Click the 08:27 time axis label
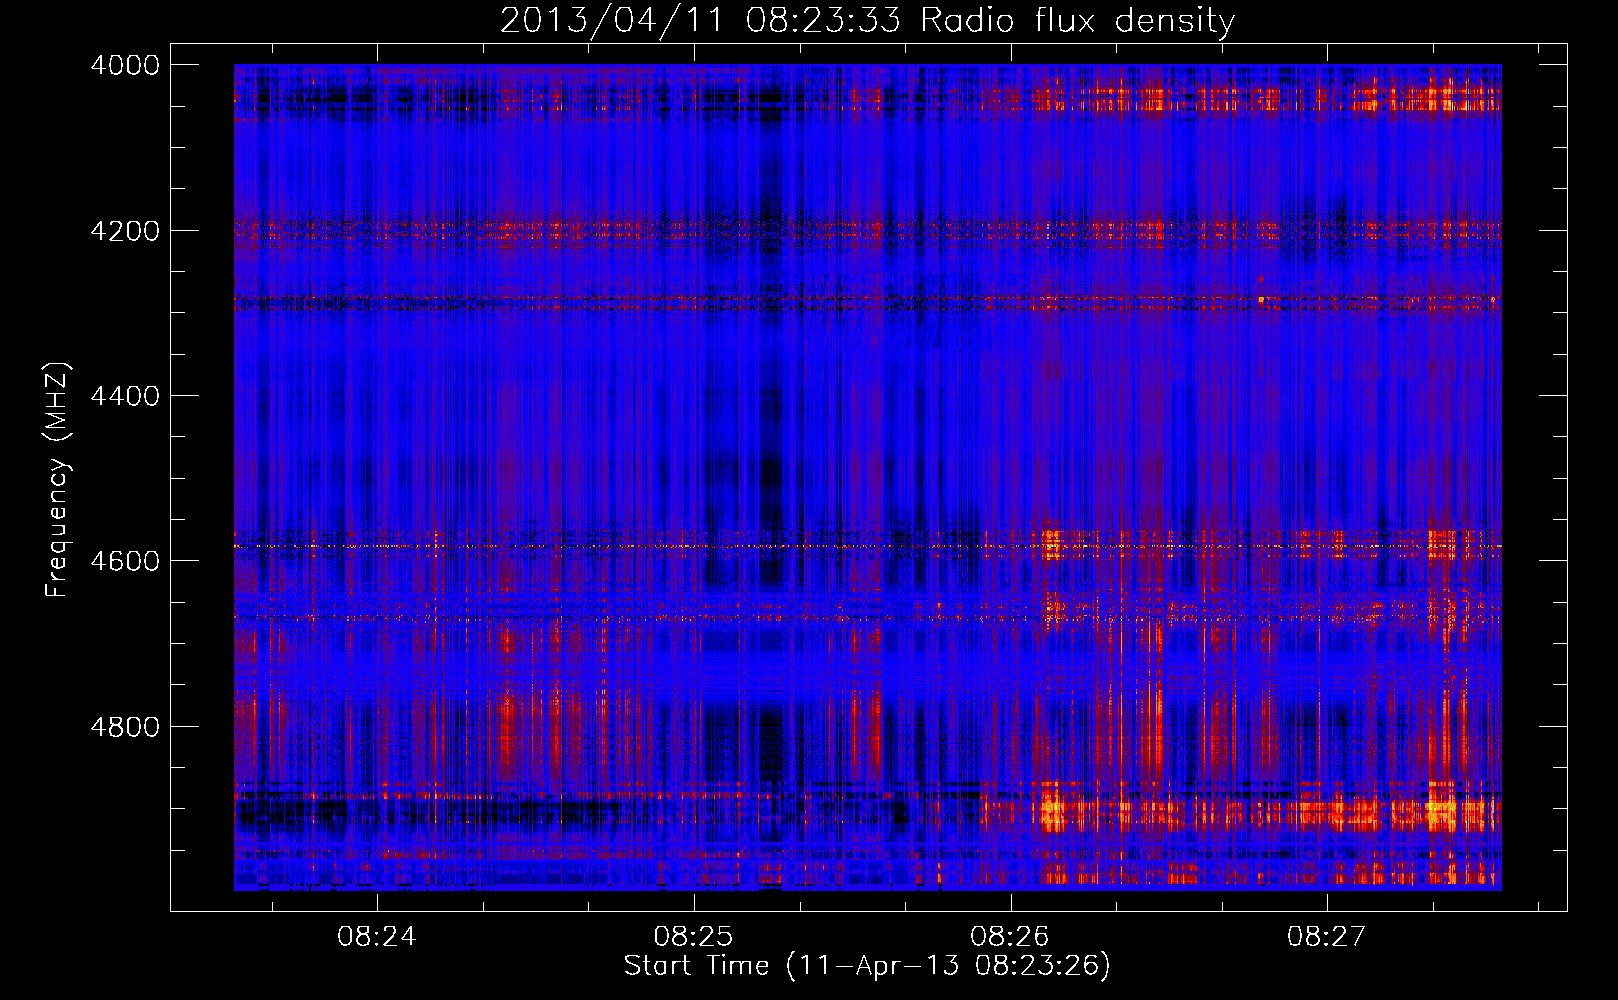This screenshot has width=1618, height=1000. 1326,937
